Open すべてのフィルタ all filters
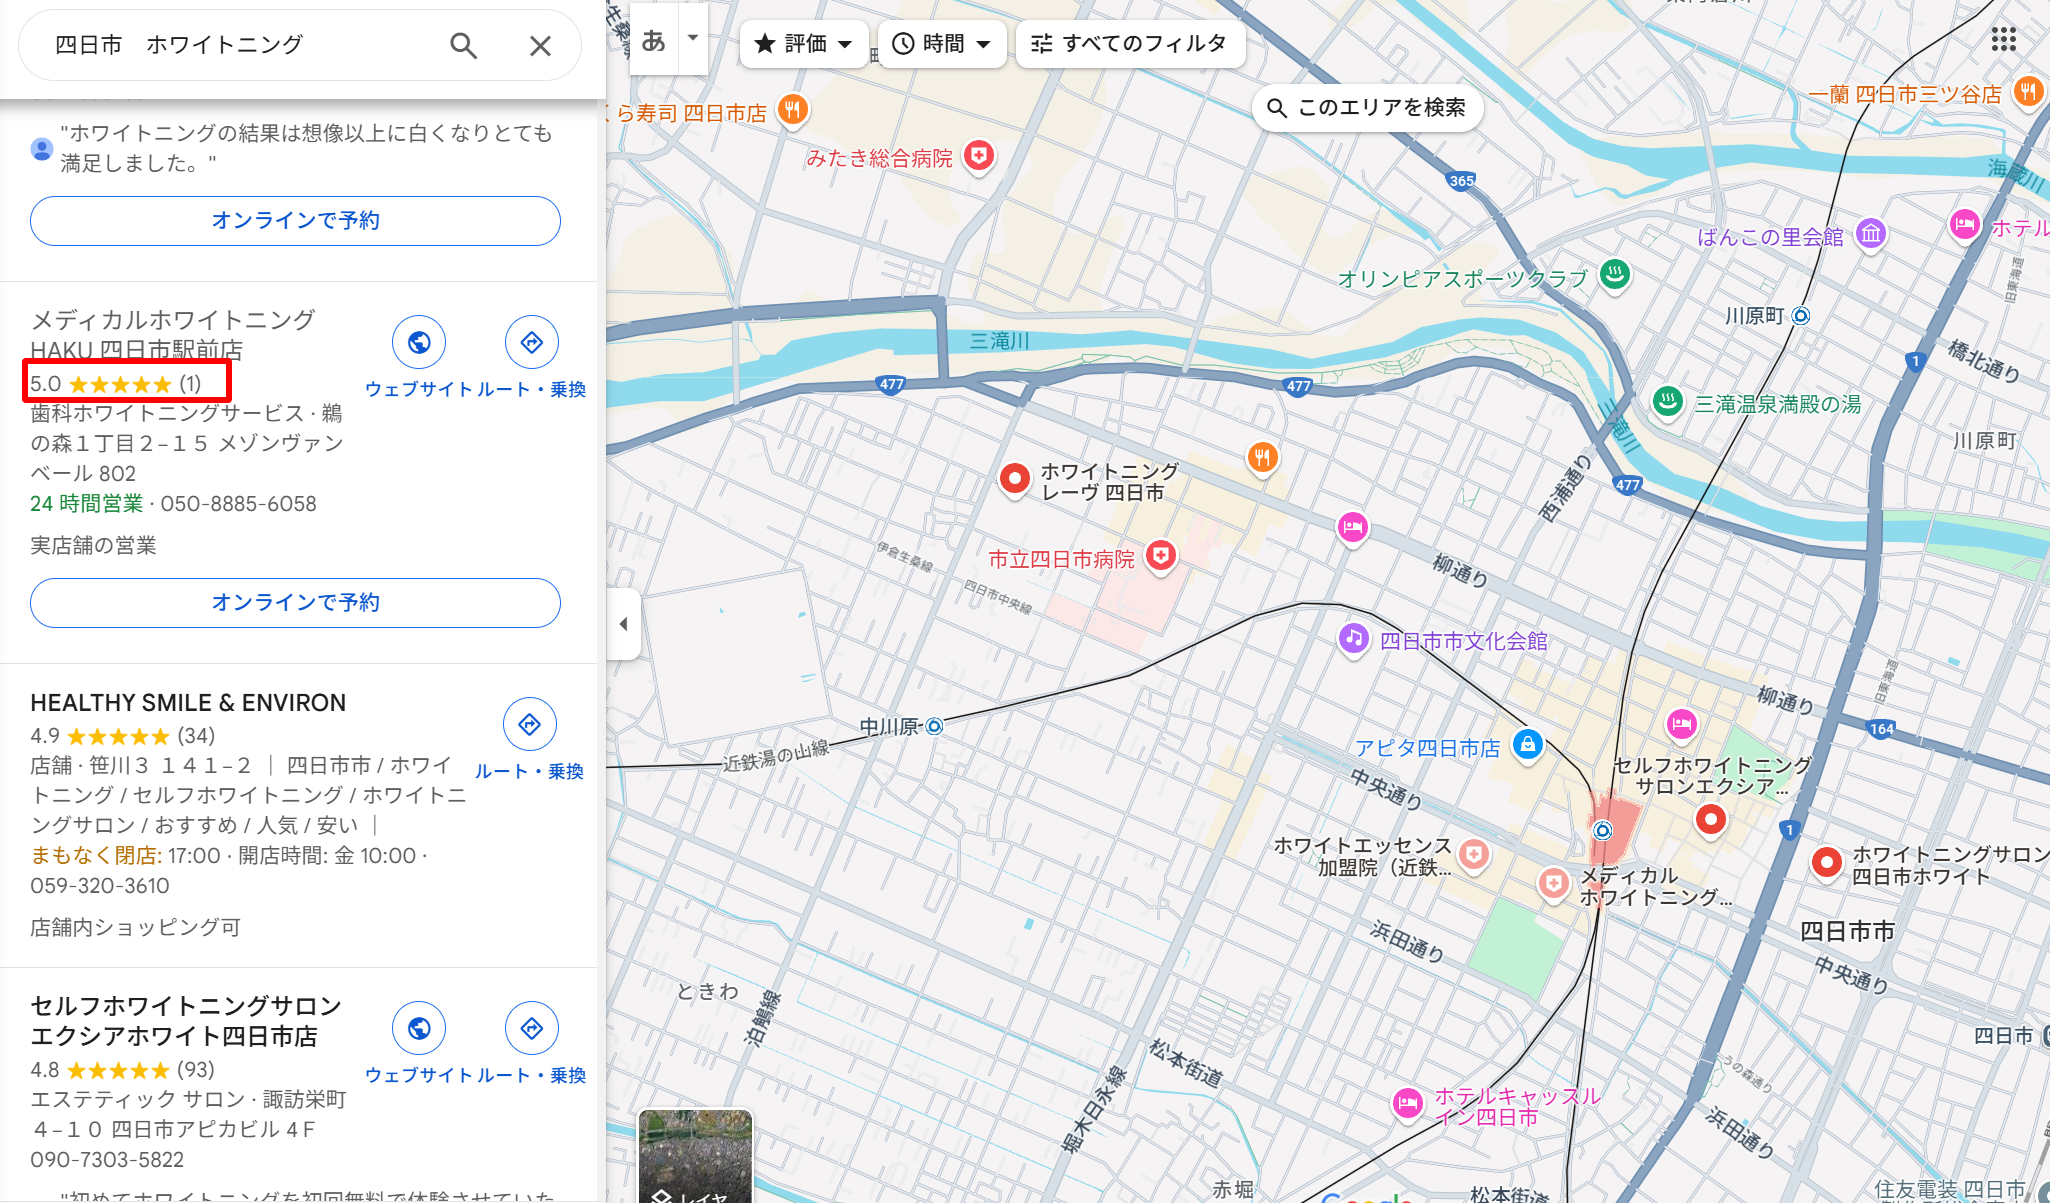2050x1203 pixels. pyautogui.click(x=1130, y=44)
